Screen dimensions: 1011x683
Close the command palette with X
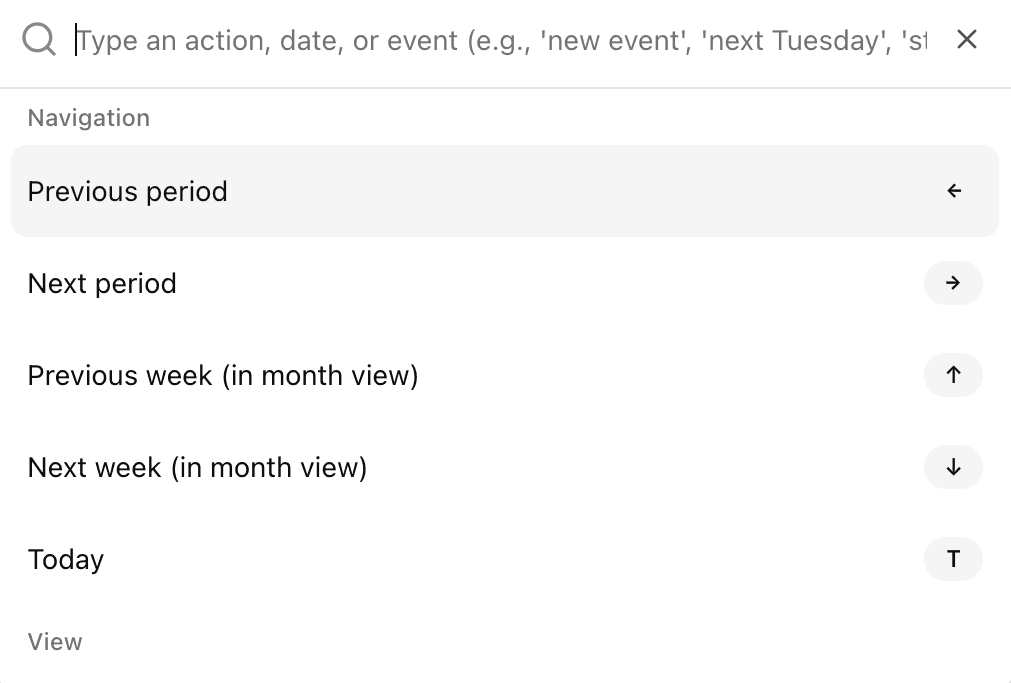point(966,40)
